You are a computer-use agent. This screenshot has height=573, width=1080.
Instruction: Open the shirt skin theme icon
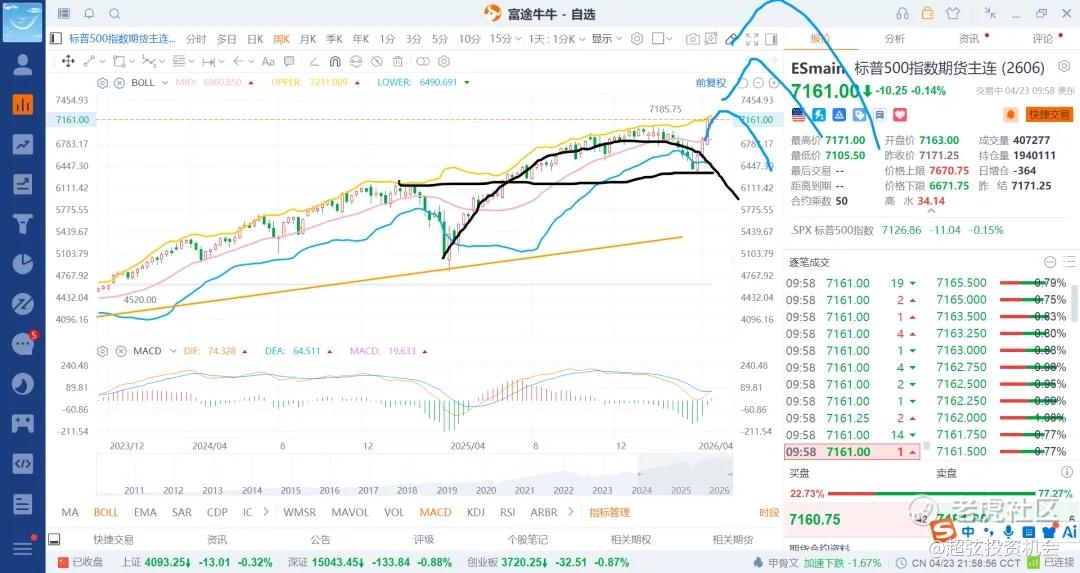point(953,14)
